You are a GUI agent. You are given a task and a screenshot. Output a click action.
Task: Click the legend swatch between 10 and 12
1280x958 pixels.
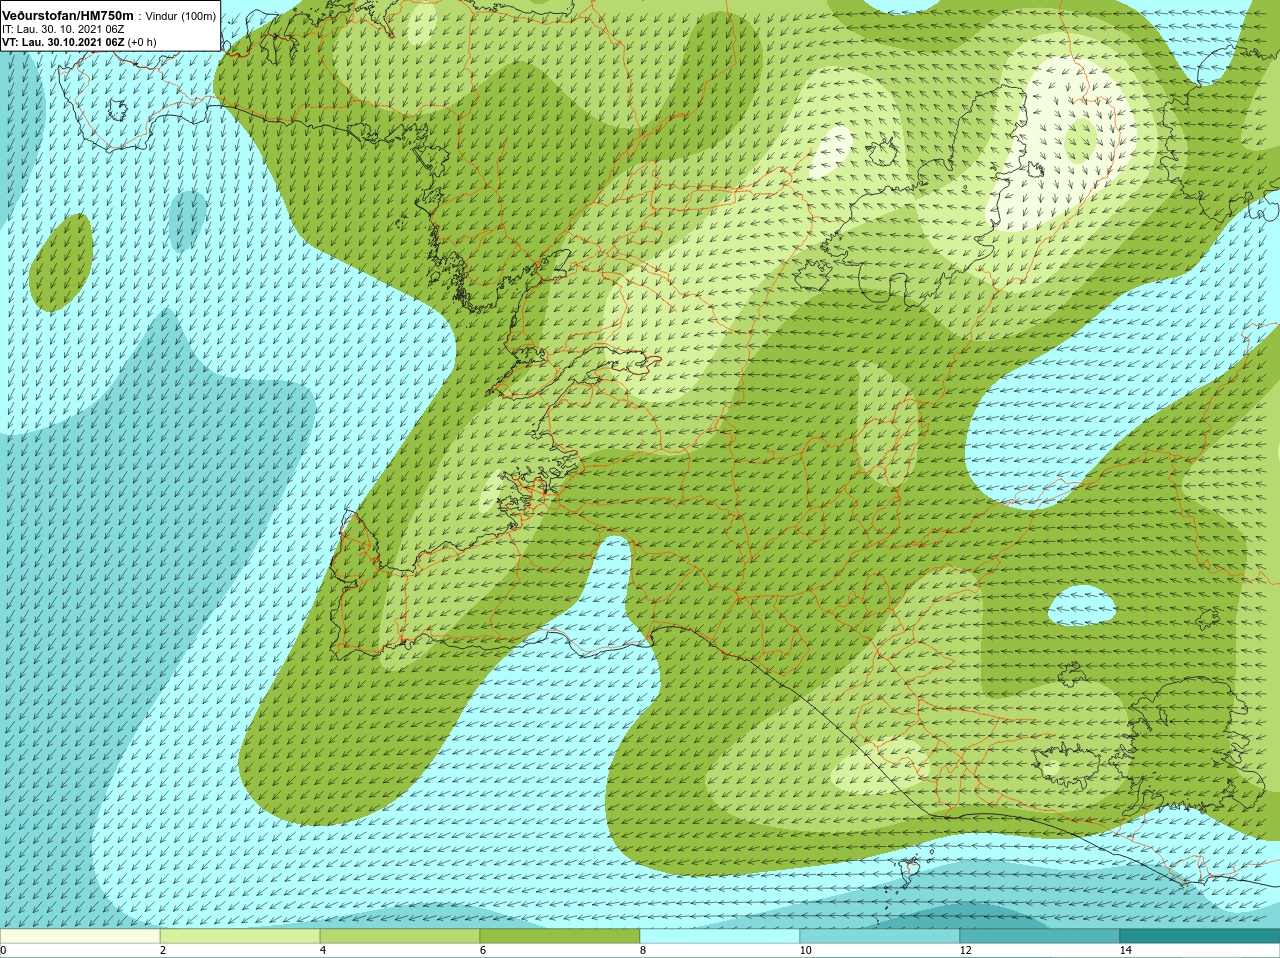tap(880, 936)
